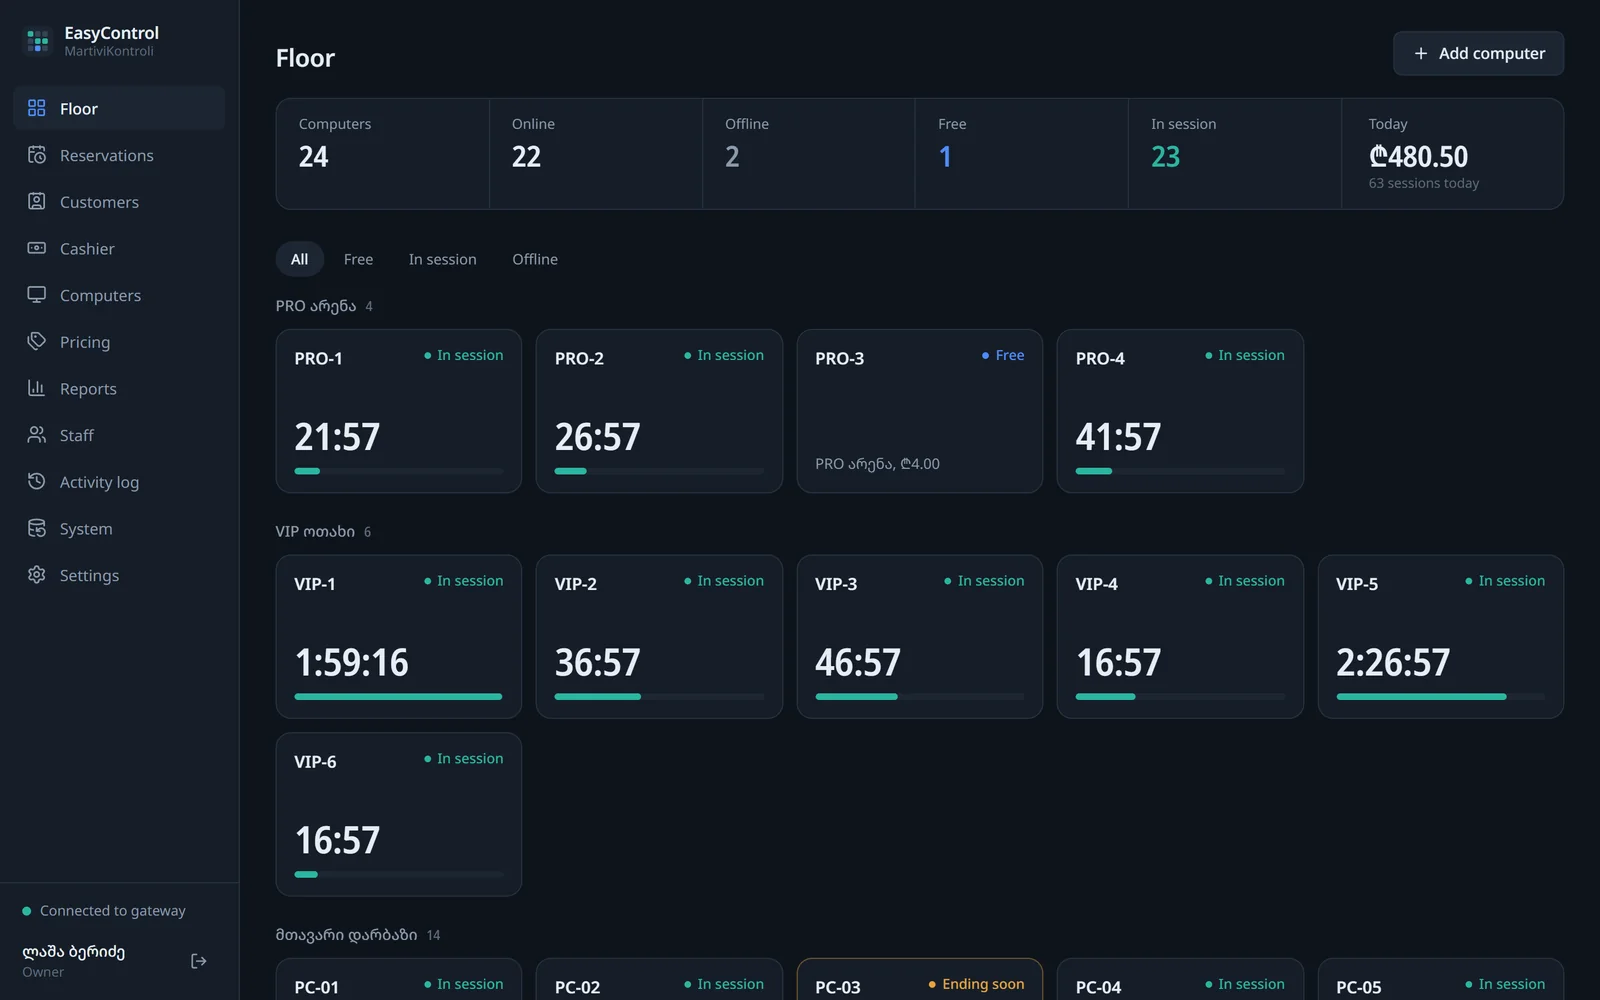This screenshot has height=1000, width=1600.
Task: Click the 'VIP ოთახი' group heading
Action: pyautogui.click(x=315, y=532)
